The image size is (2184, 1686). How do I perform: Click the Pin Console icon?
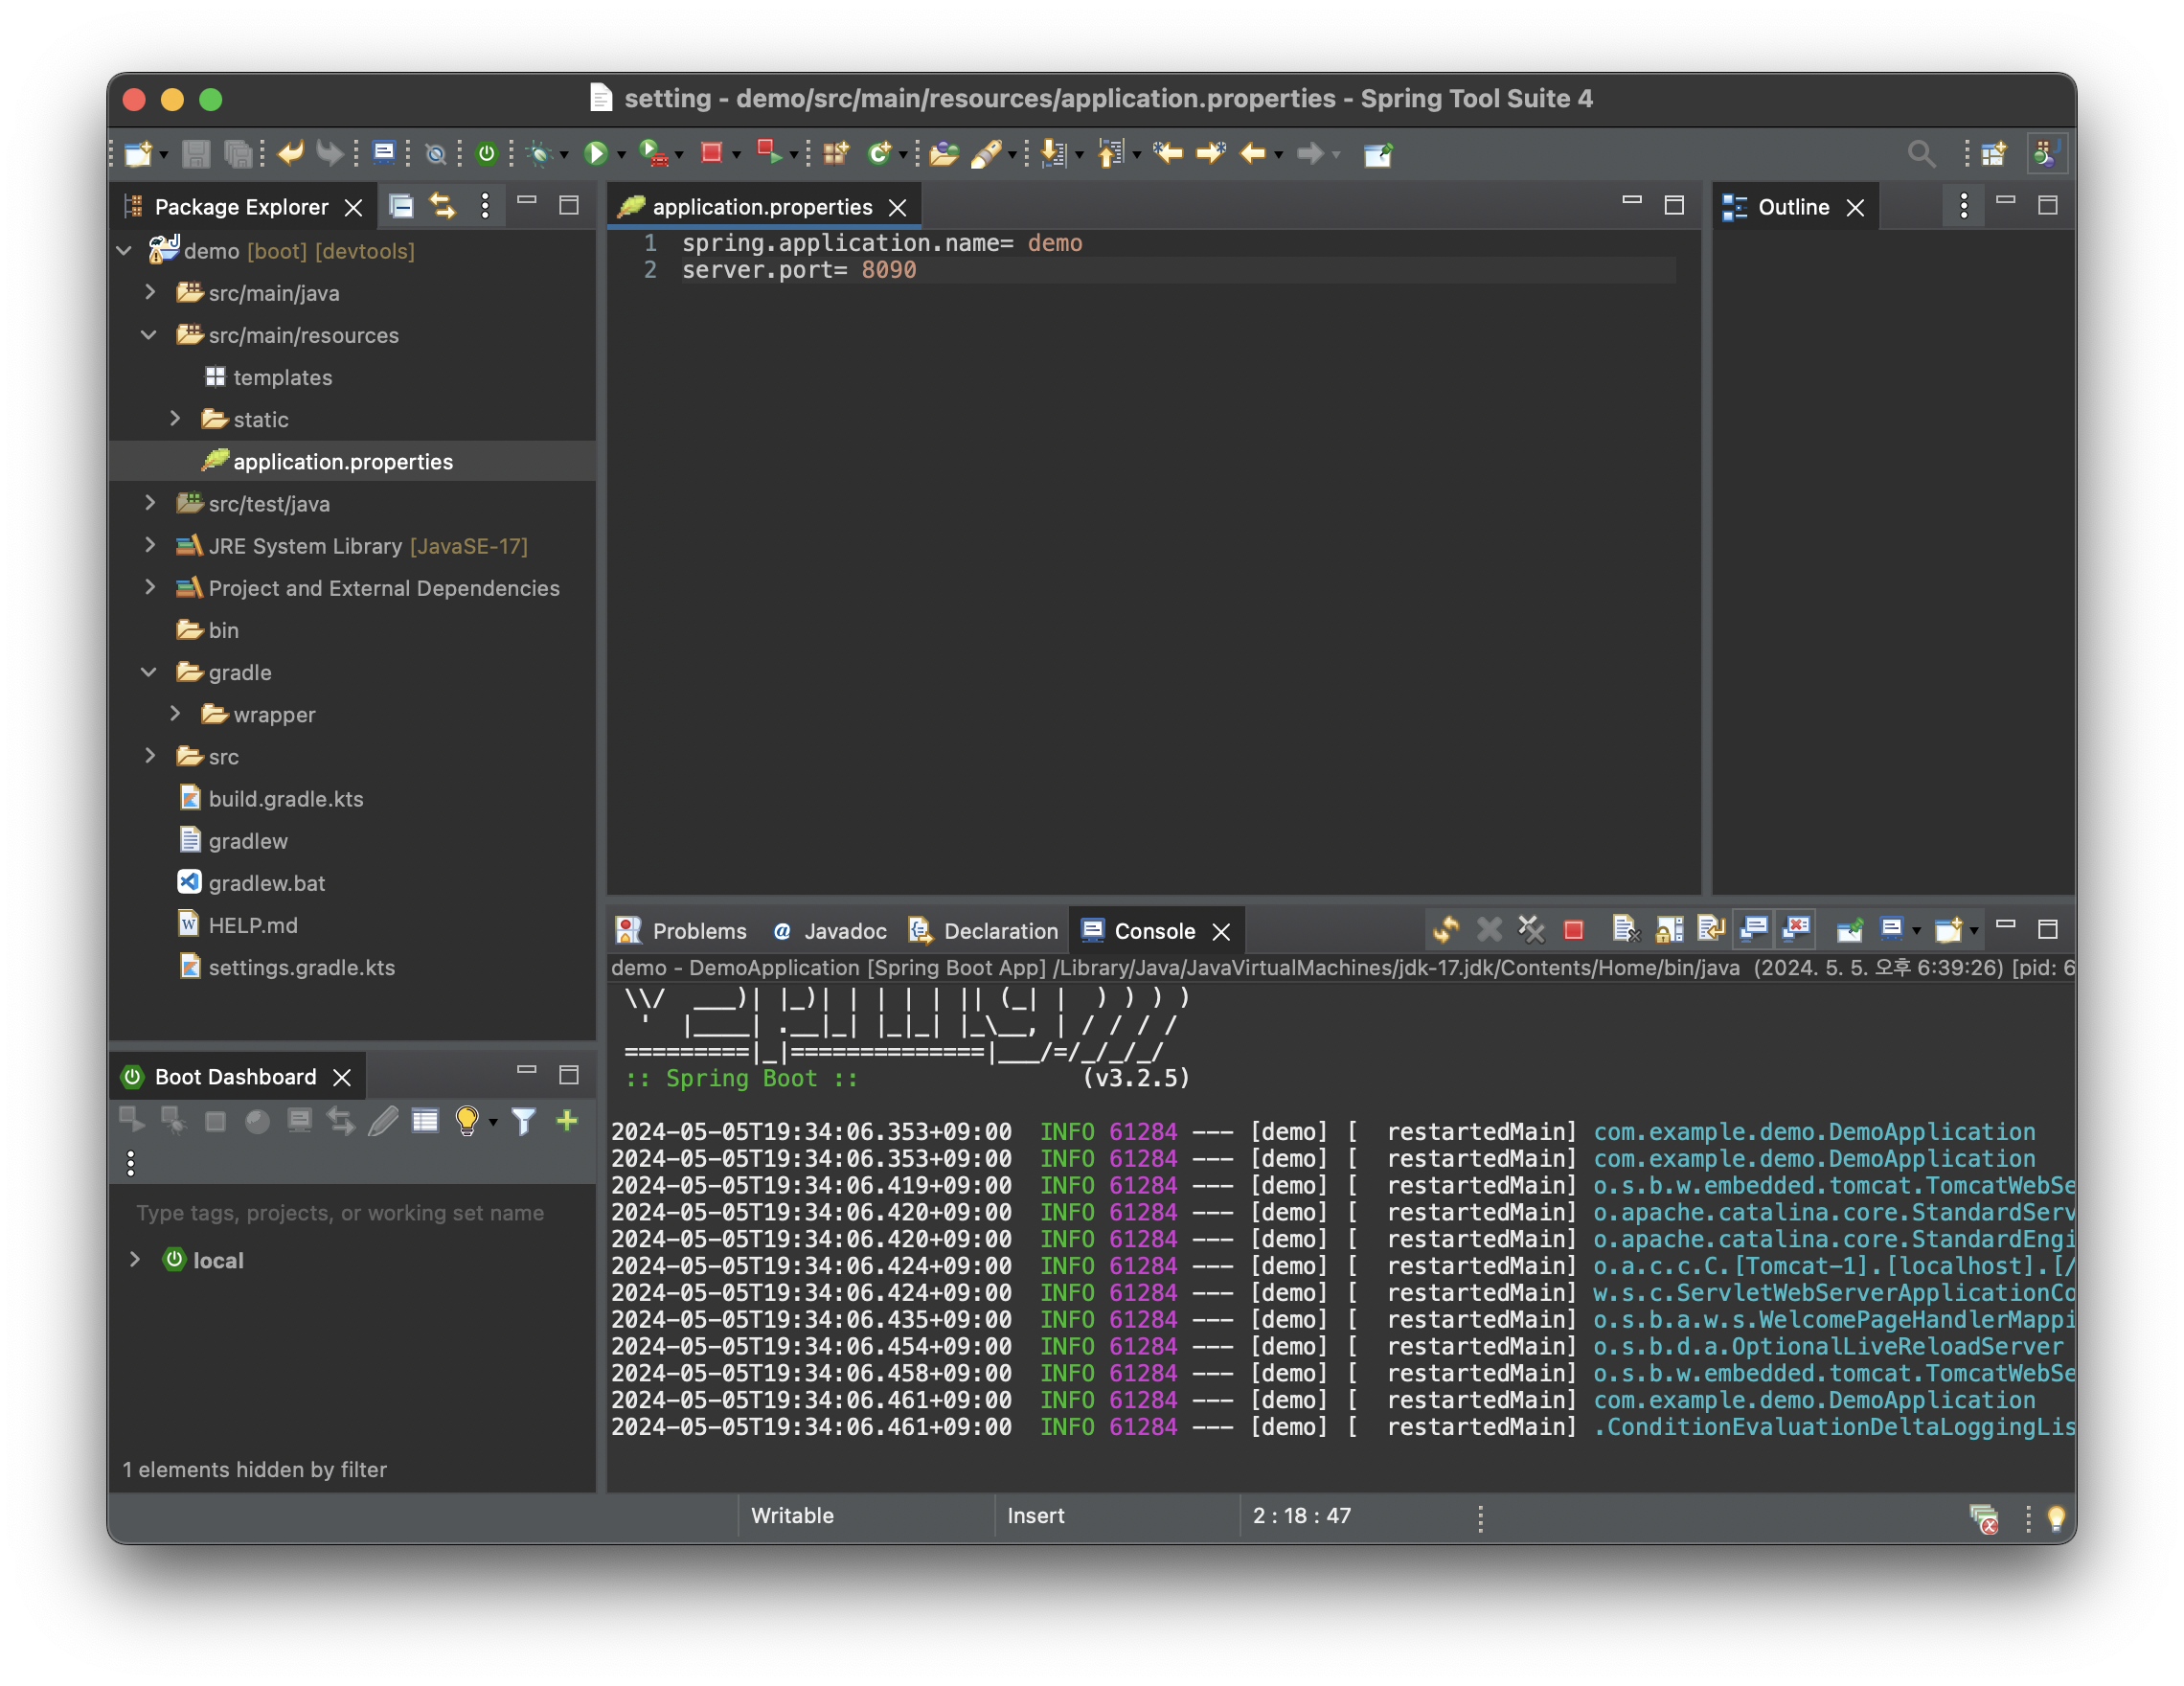coord(1849,931)
